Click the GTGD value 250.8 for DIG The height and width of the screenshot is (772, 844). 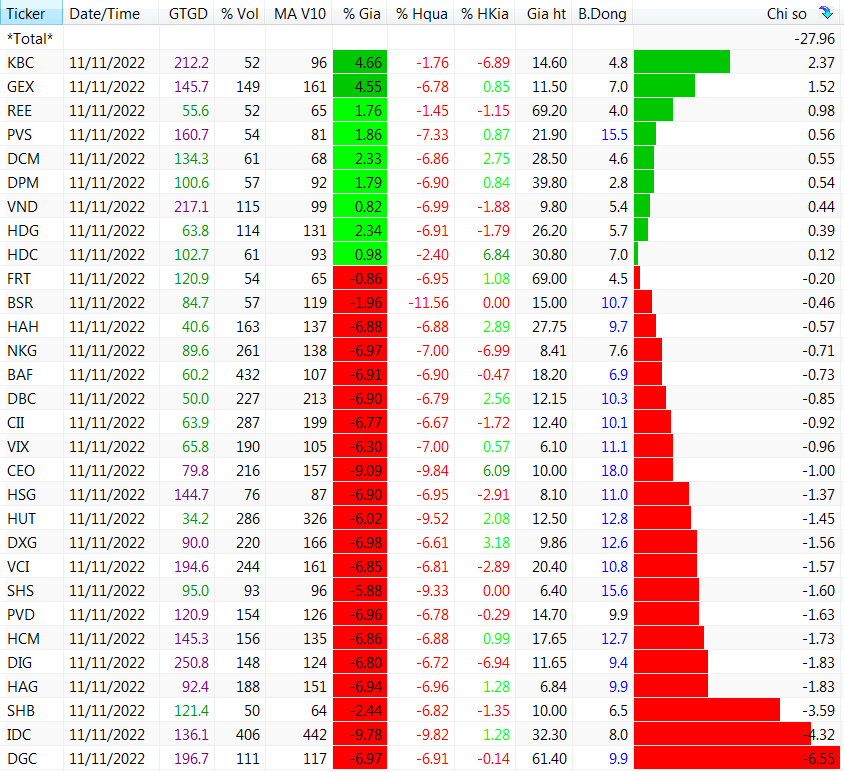tap(191, 663)
